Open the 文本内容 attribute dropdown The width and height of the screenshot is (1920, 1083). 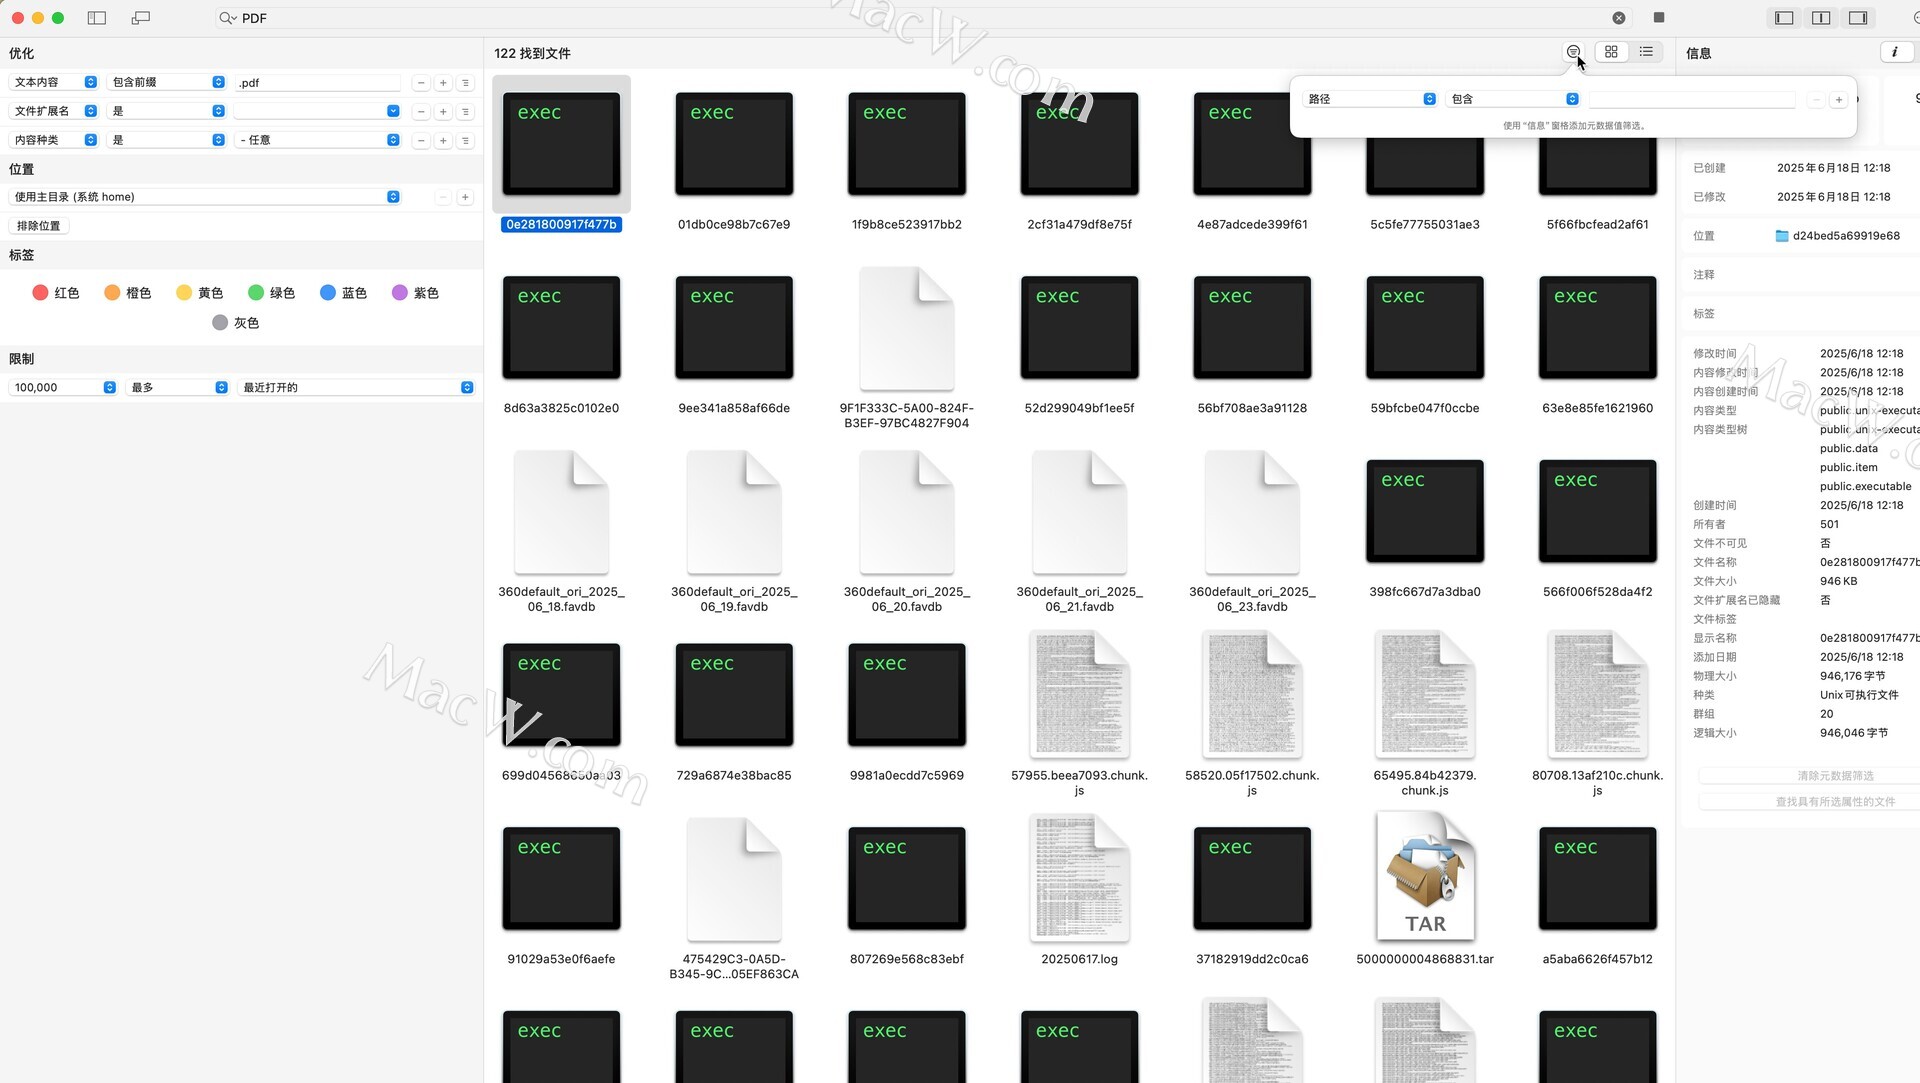(54, 82)
